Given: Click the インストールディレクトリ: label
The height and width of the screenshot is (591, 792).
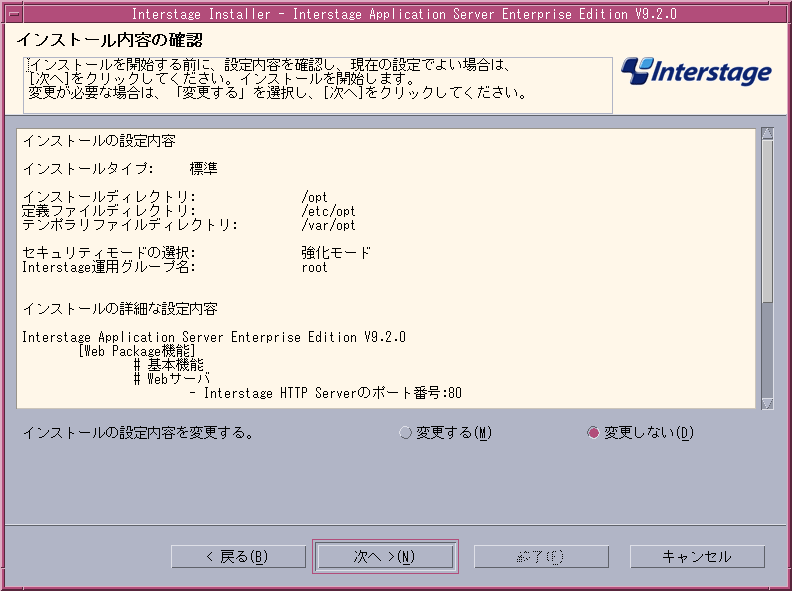Looking at the screenshot, I should (x=109, y=197).
